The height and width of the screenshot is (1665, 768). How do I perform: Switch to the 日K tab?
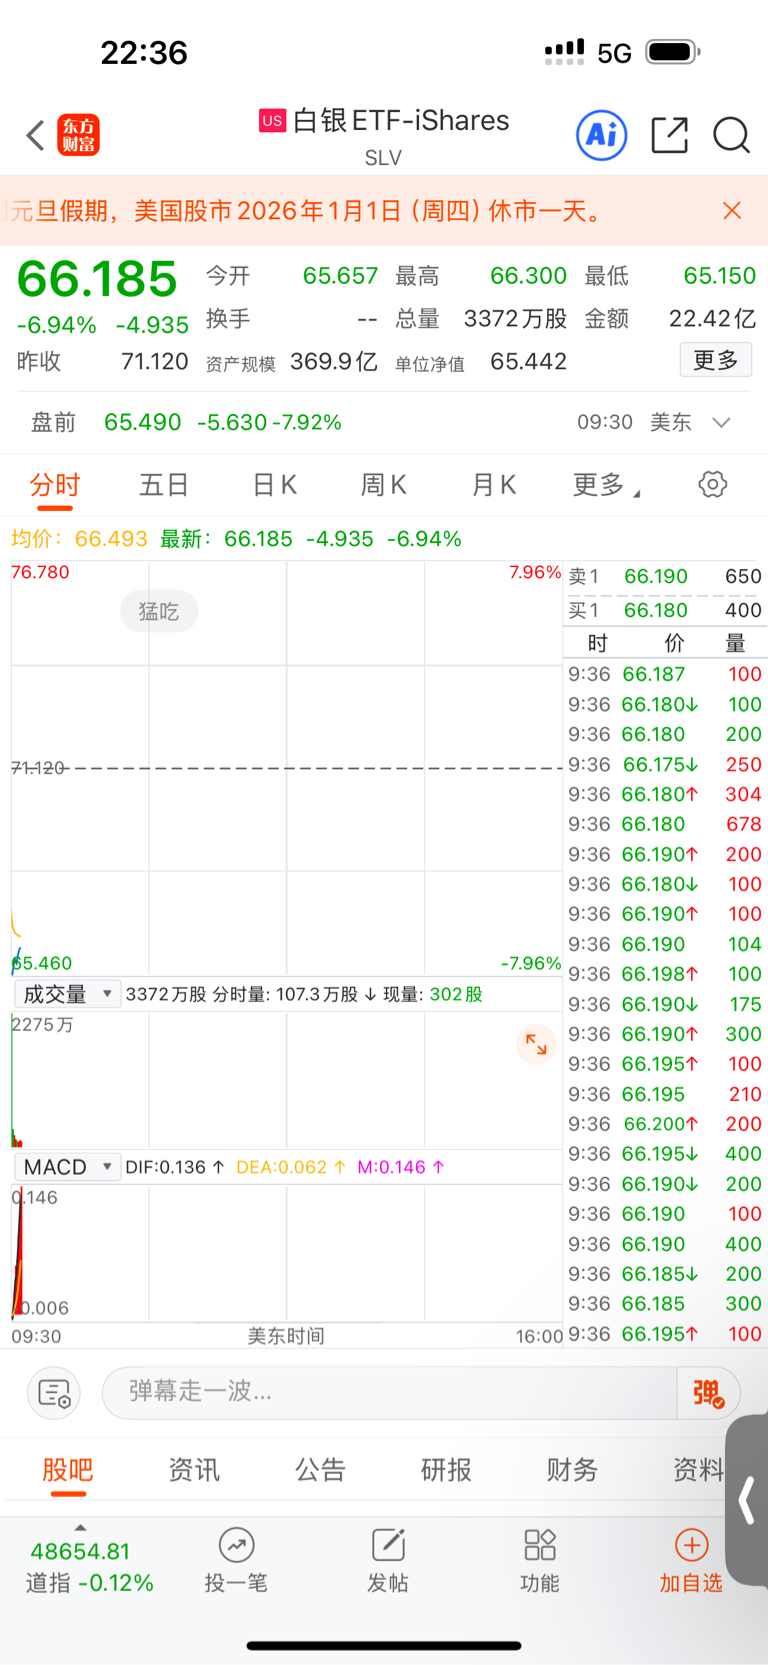click(274, 485)
